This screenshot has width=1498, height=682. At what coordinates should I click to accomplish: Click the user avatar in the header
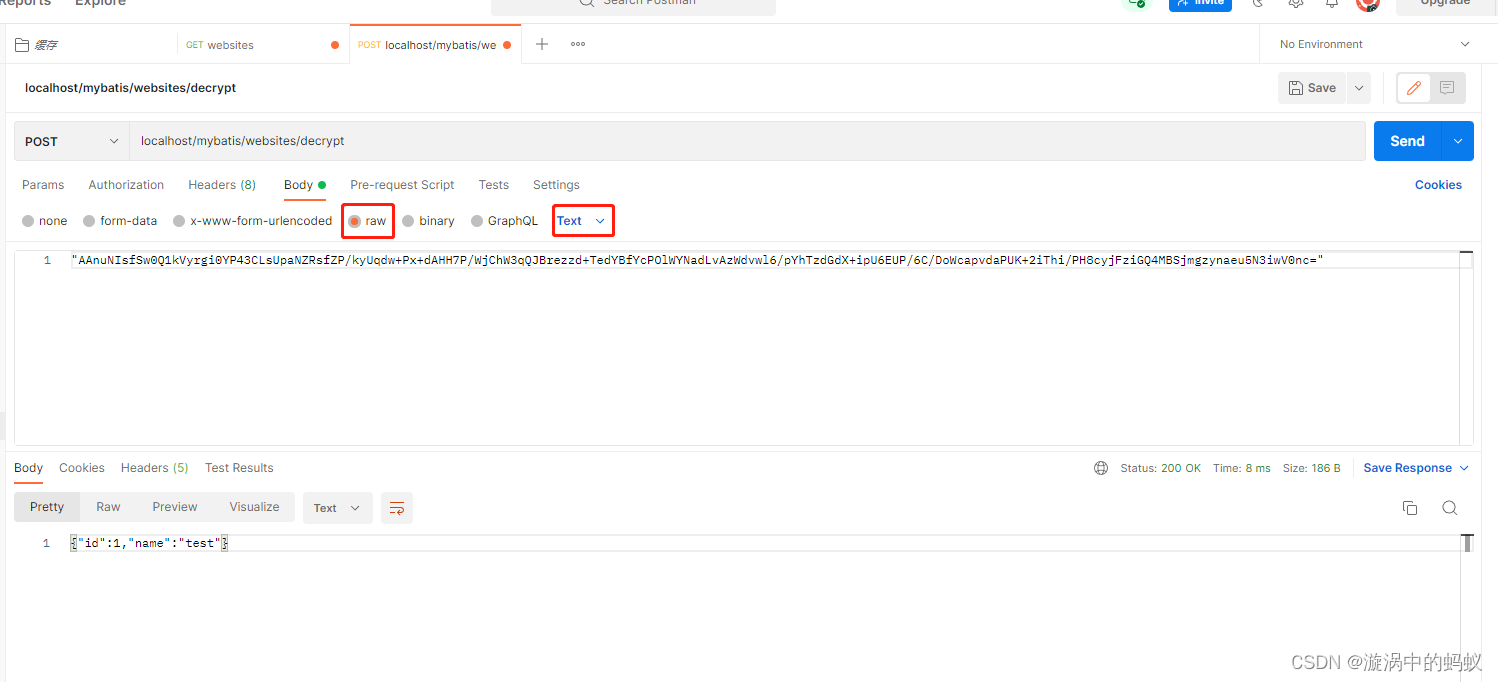1368,4
